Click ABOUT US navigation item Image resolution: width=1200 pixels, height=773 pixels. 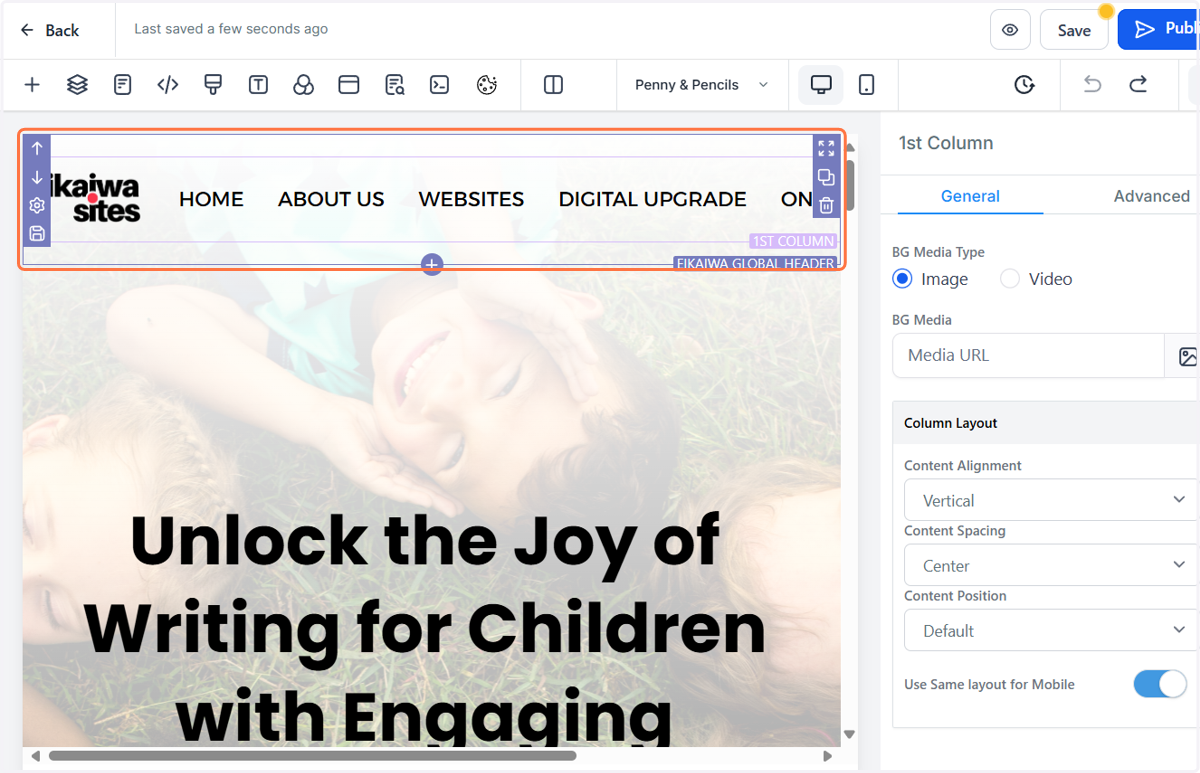pyautogui.click(x=331, y=199)
